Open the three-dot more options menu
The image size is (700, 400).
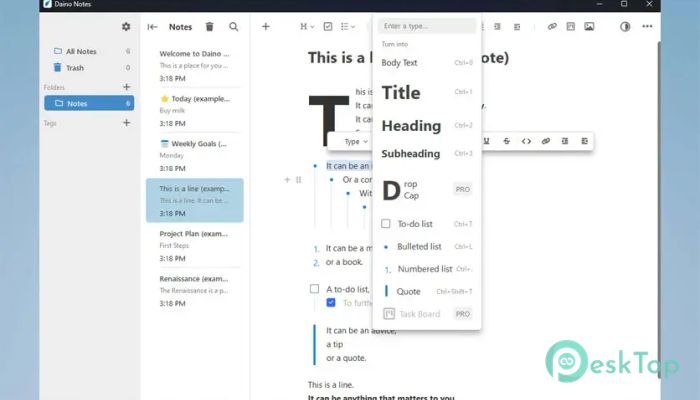(x=647, y=27)
